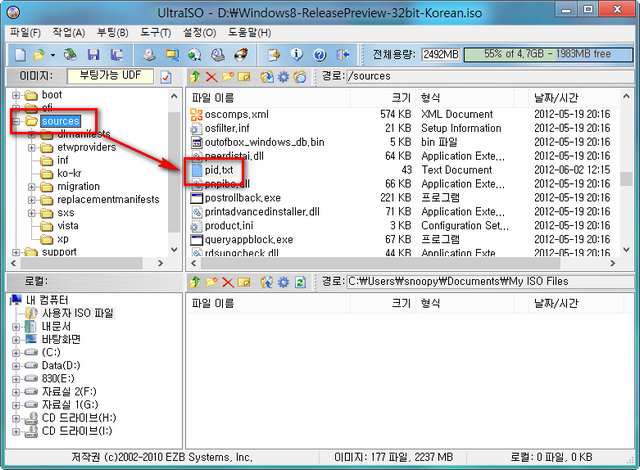Click the Make CD/DVD image icon
The width and height of the screenshot is (640, 470).
coord(149,55)
